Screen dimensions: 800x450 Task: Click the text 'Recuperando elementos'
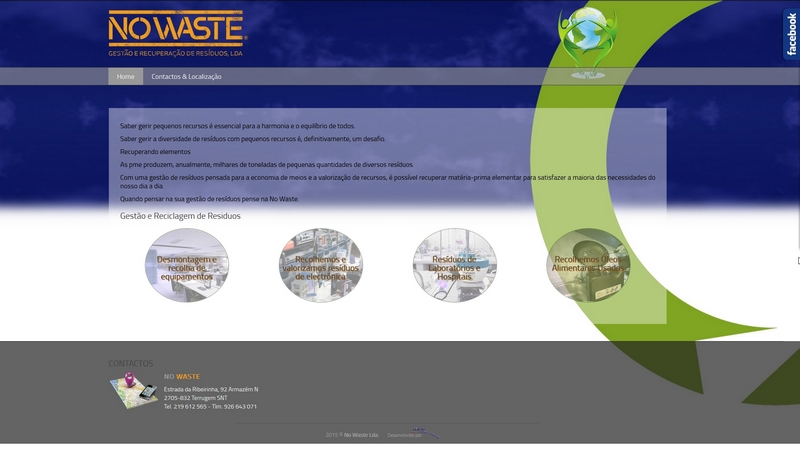155,152
